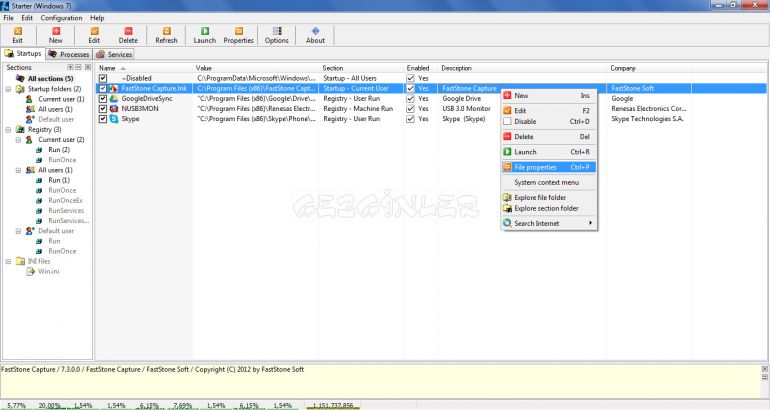Select All users (1) under Startup folders
The image size is (770, 410).
tap(55, 109)
